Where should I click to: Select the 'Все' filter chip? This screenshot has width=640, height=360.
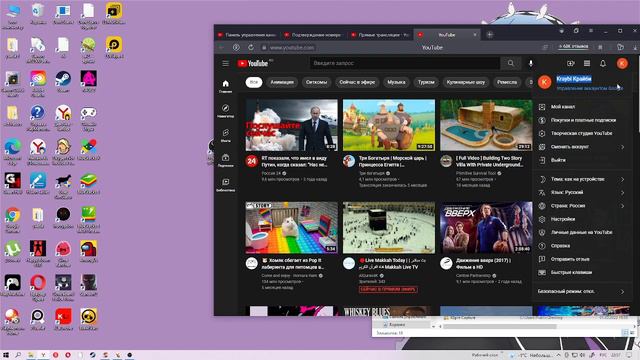253,82
